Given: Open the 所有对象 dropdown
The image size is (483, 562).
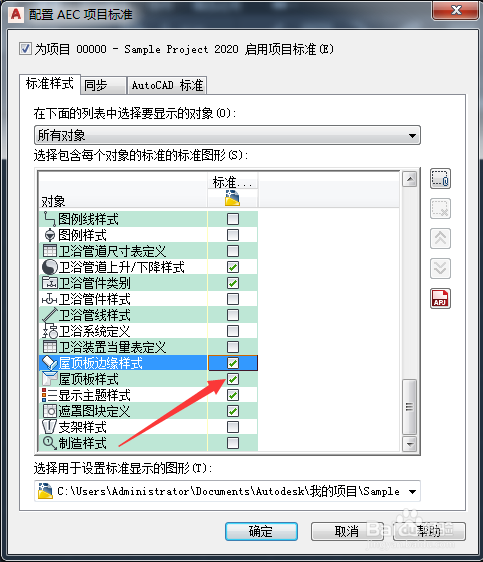Looking at the screenshot, I should tap(227, 135).
